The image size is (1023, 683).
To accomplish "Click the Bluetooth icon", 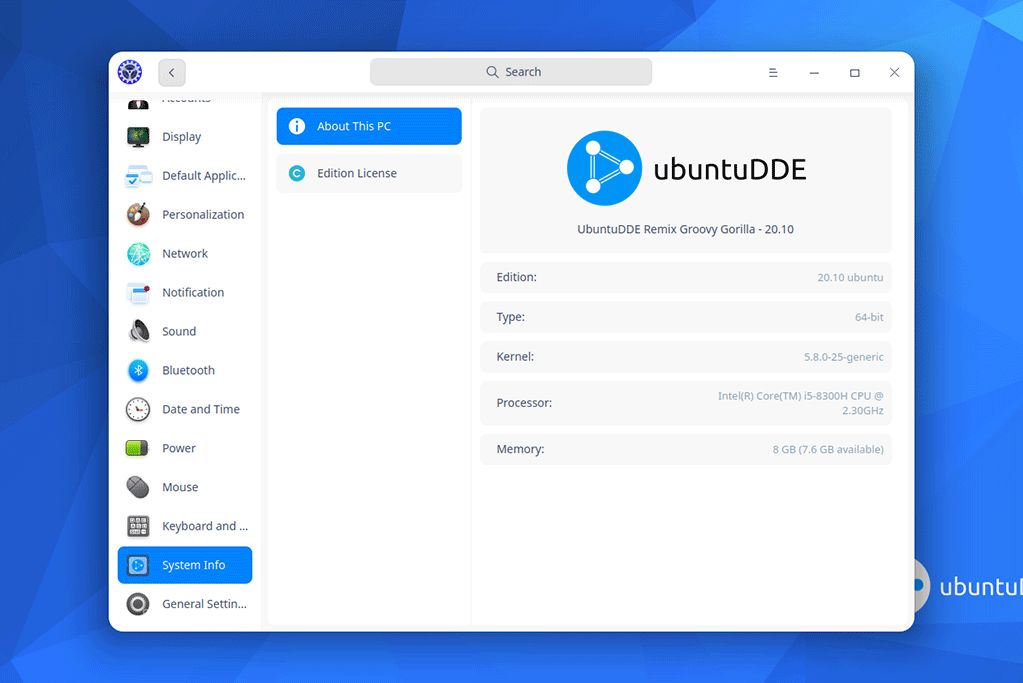I will click(138, 371).
